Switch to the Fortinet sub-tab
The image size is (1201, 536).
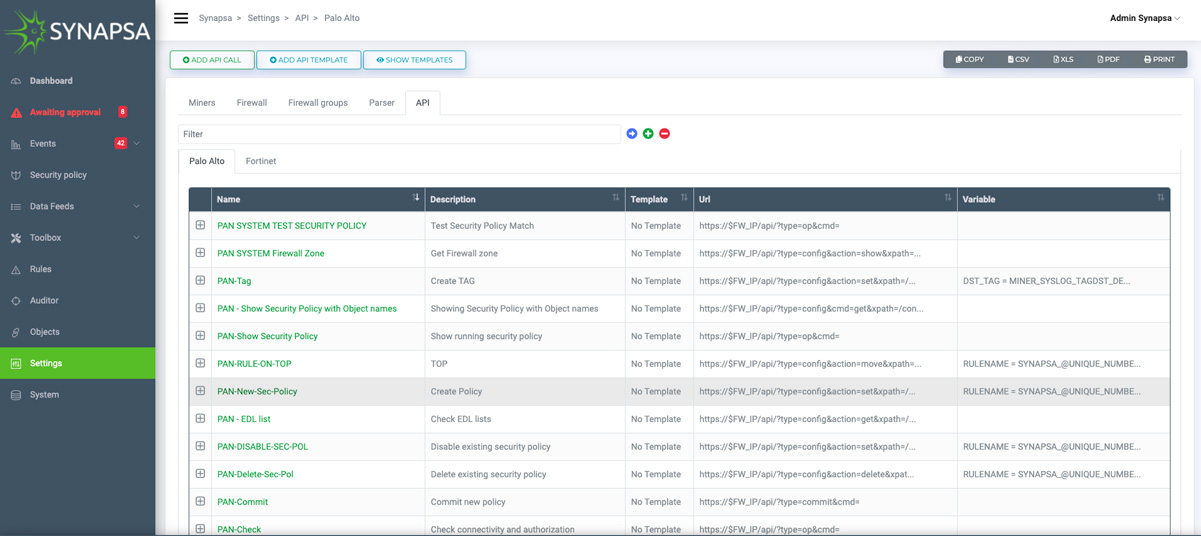(261, 161)
